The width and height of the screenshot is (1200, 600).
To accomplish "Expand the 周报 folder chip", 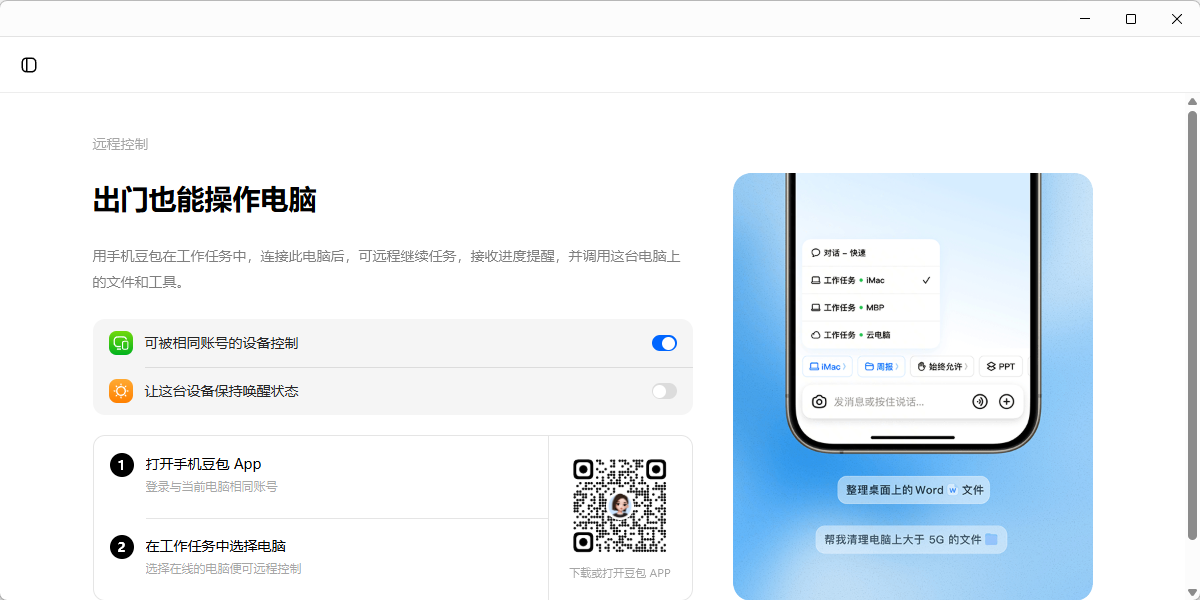I will [881, 367].
